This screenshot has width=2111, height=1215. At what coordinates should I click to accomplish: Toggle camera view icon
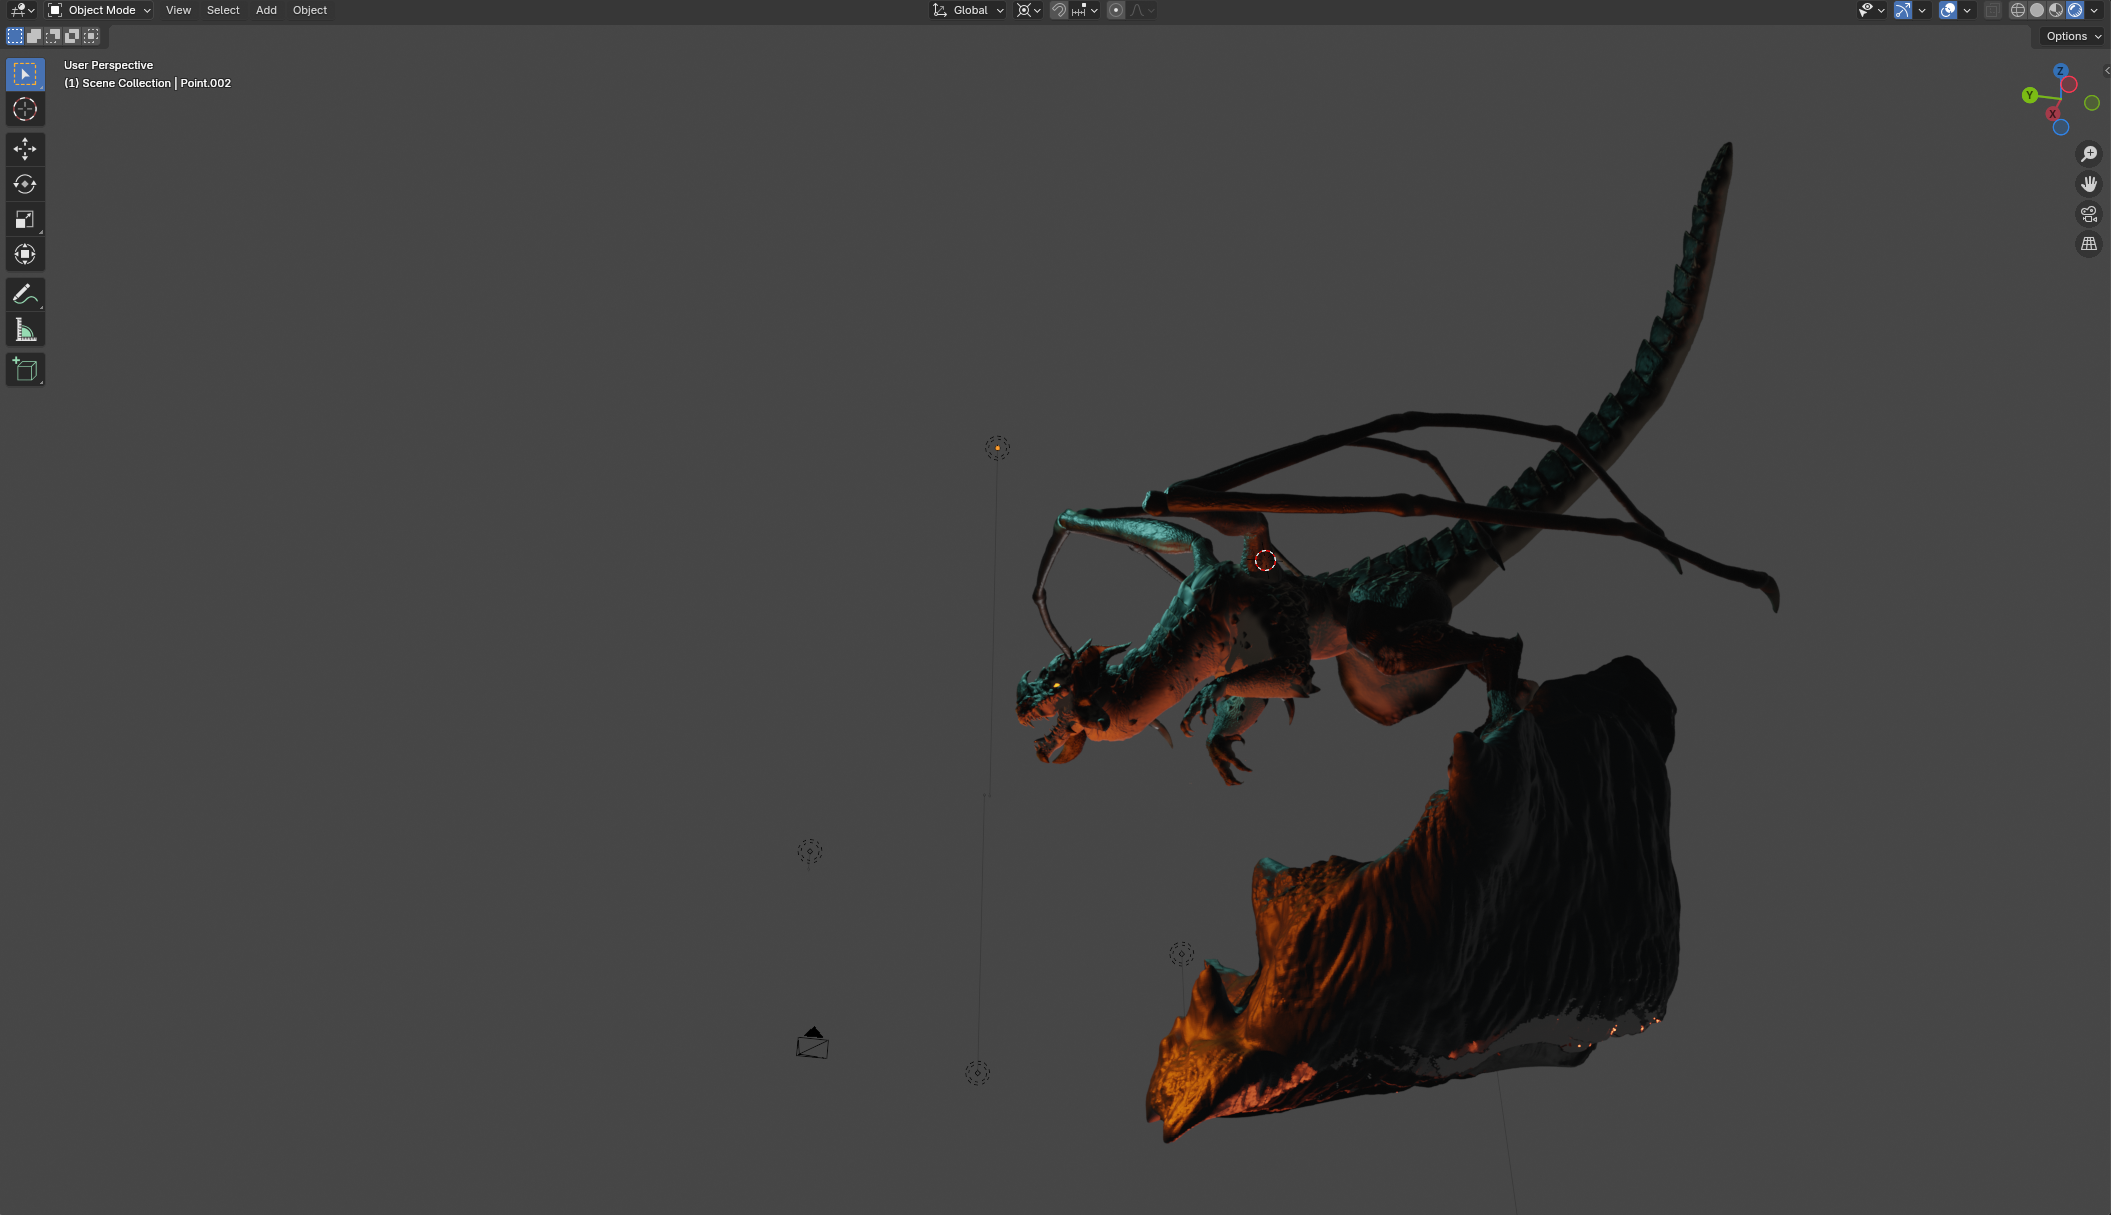pos(2089,214)
